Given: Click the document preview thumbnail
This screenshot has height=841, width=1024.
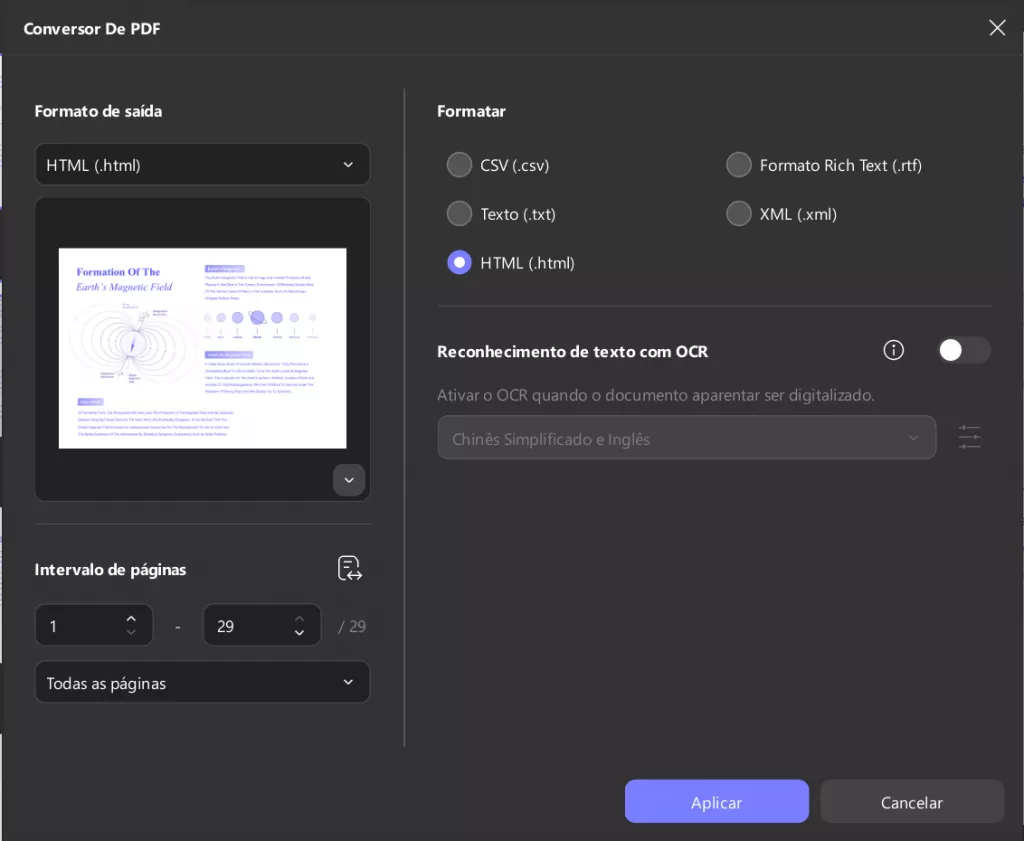Looking at the screenshot, I should [202, 348].
